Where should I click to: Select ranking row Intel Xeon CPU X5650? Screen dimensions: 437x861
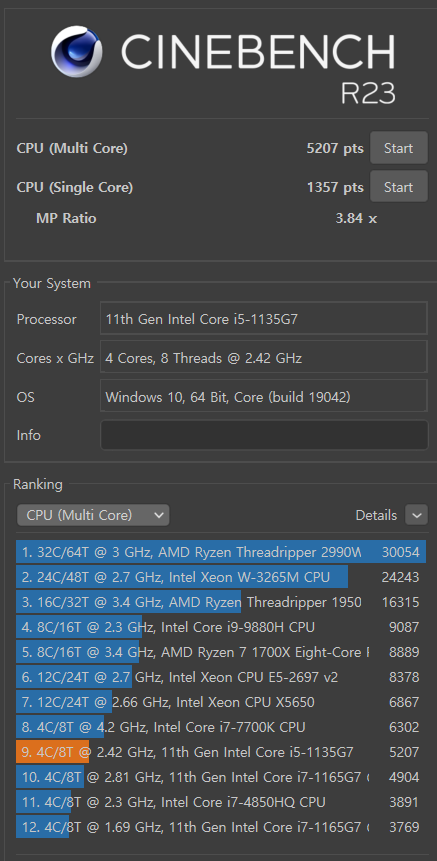221,702
